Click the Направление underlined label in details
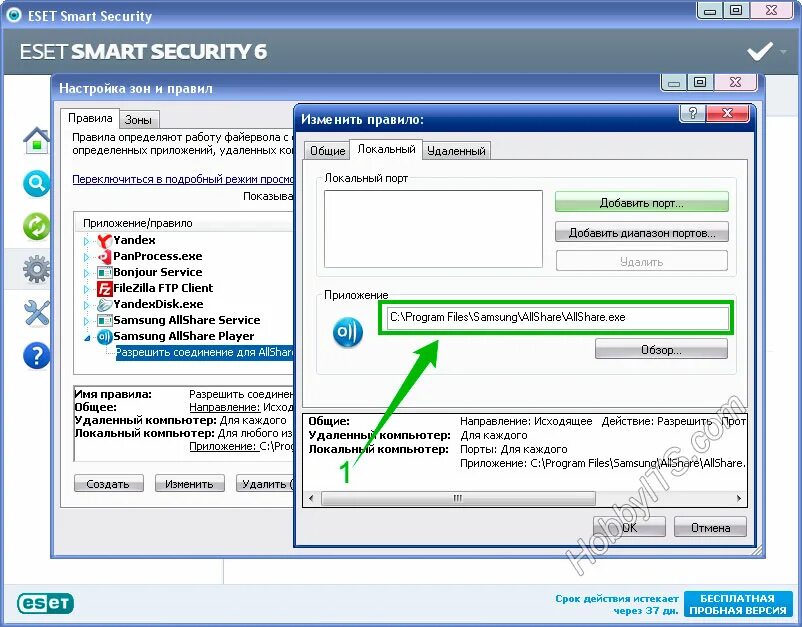The image size is (802, 627). 225,408
